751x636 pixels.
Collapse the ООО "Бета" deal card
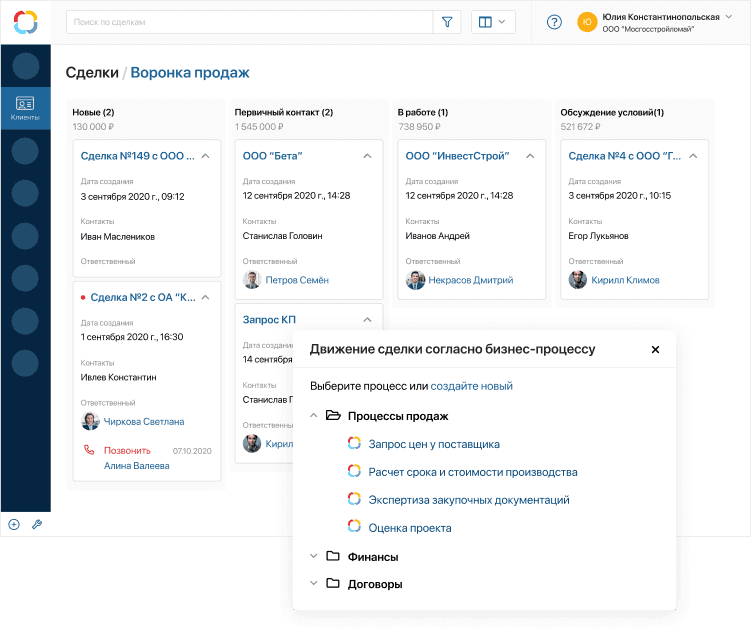[x=367, y=156]
